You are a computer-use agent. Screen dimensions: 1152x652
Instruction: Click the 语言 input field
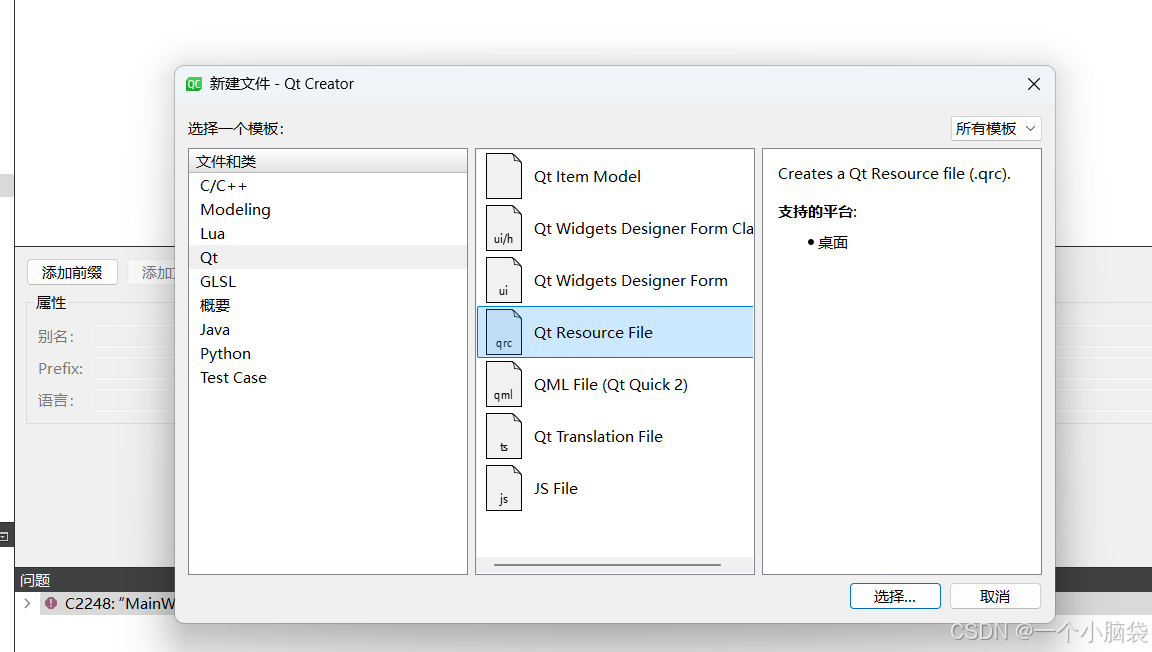133,401
